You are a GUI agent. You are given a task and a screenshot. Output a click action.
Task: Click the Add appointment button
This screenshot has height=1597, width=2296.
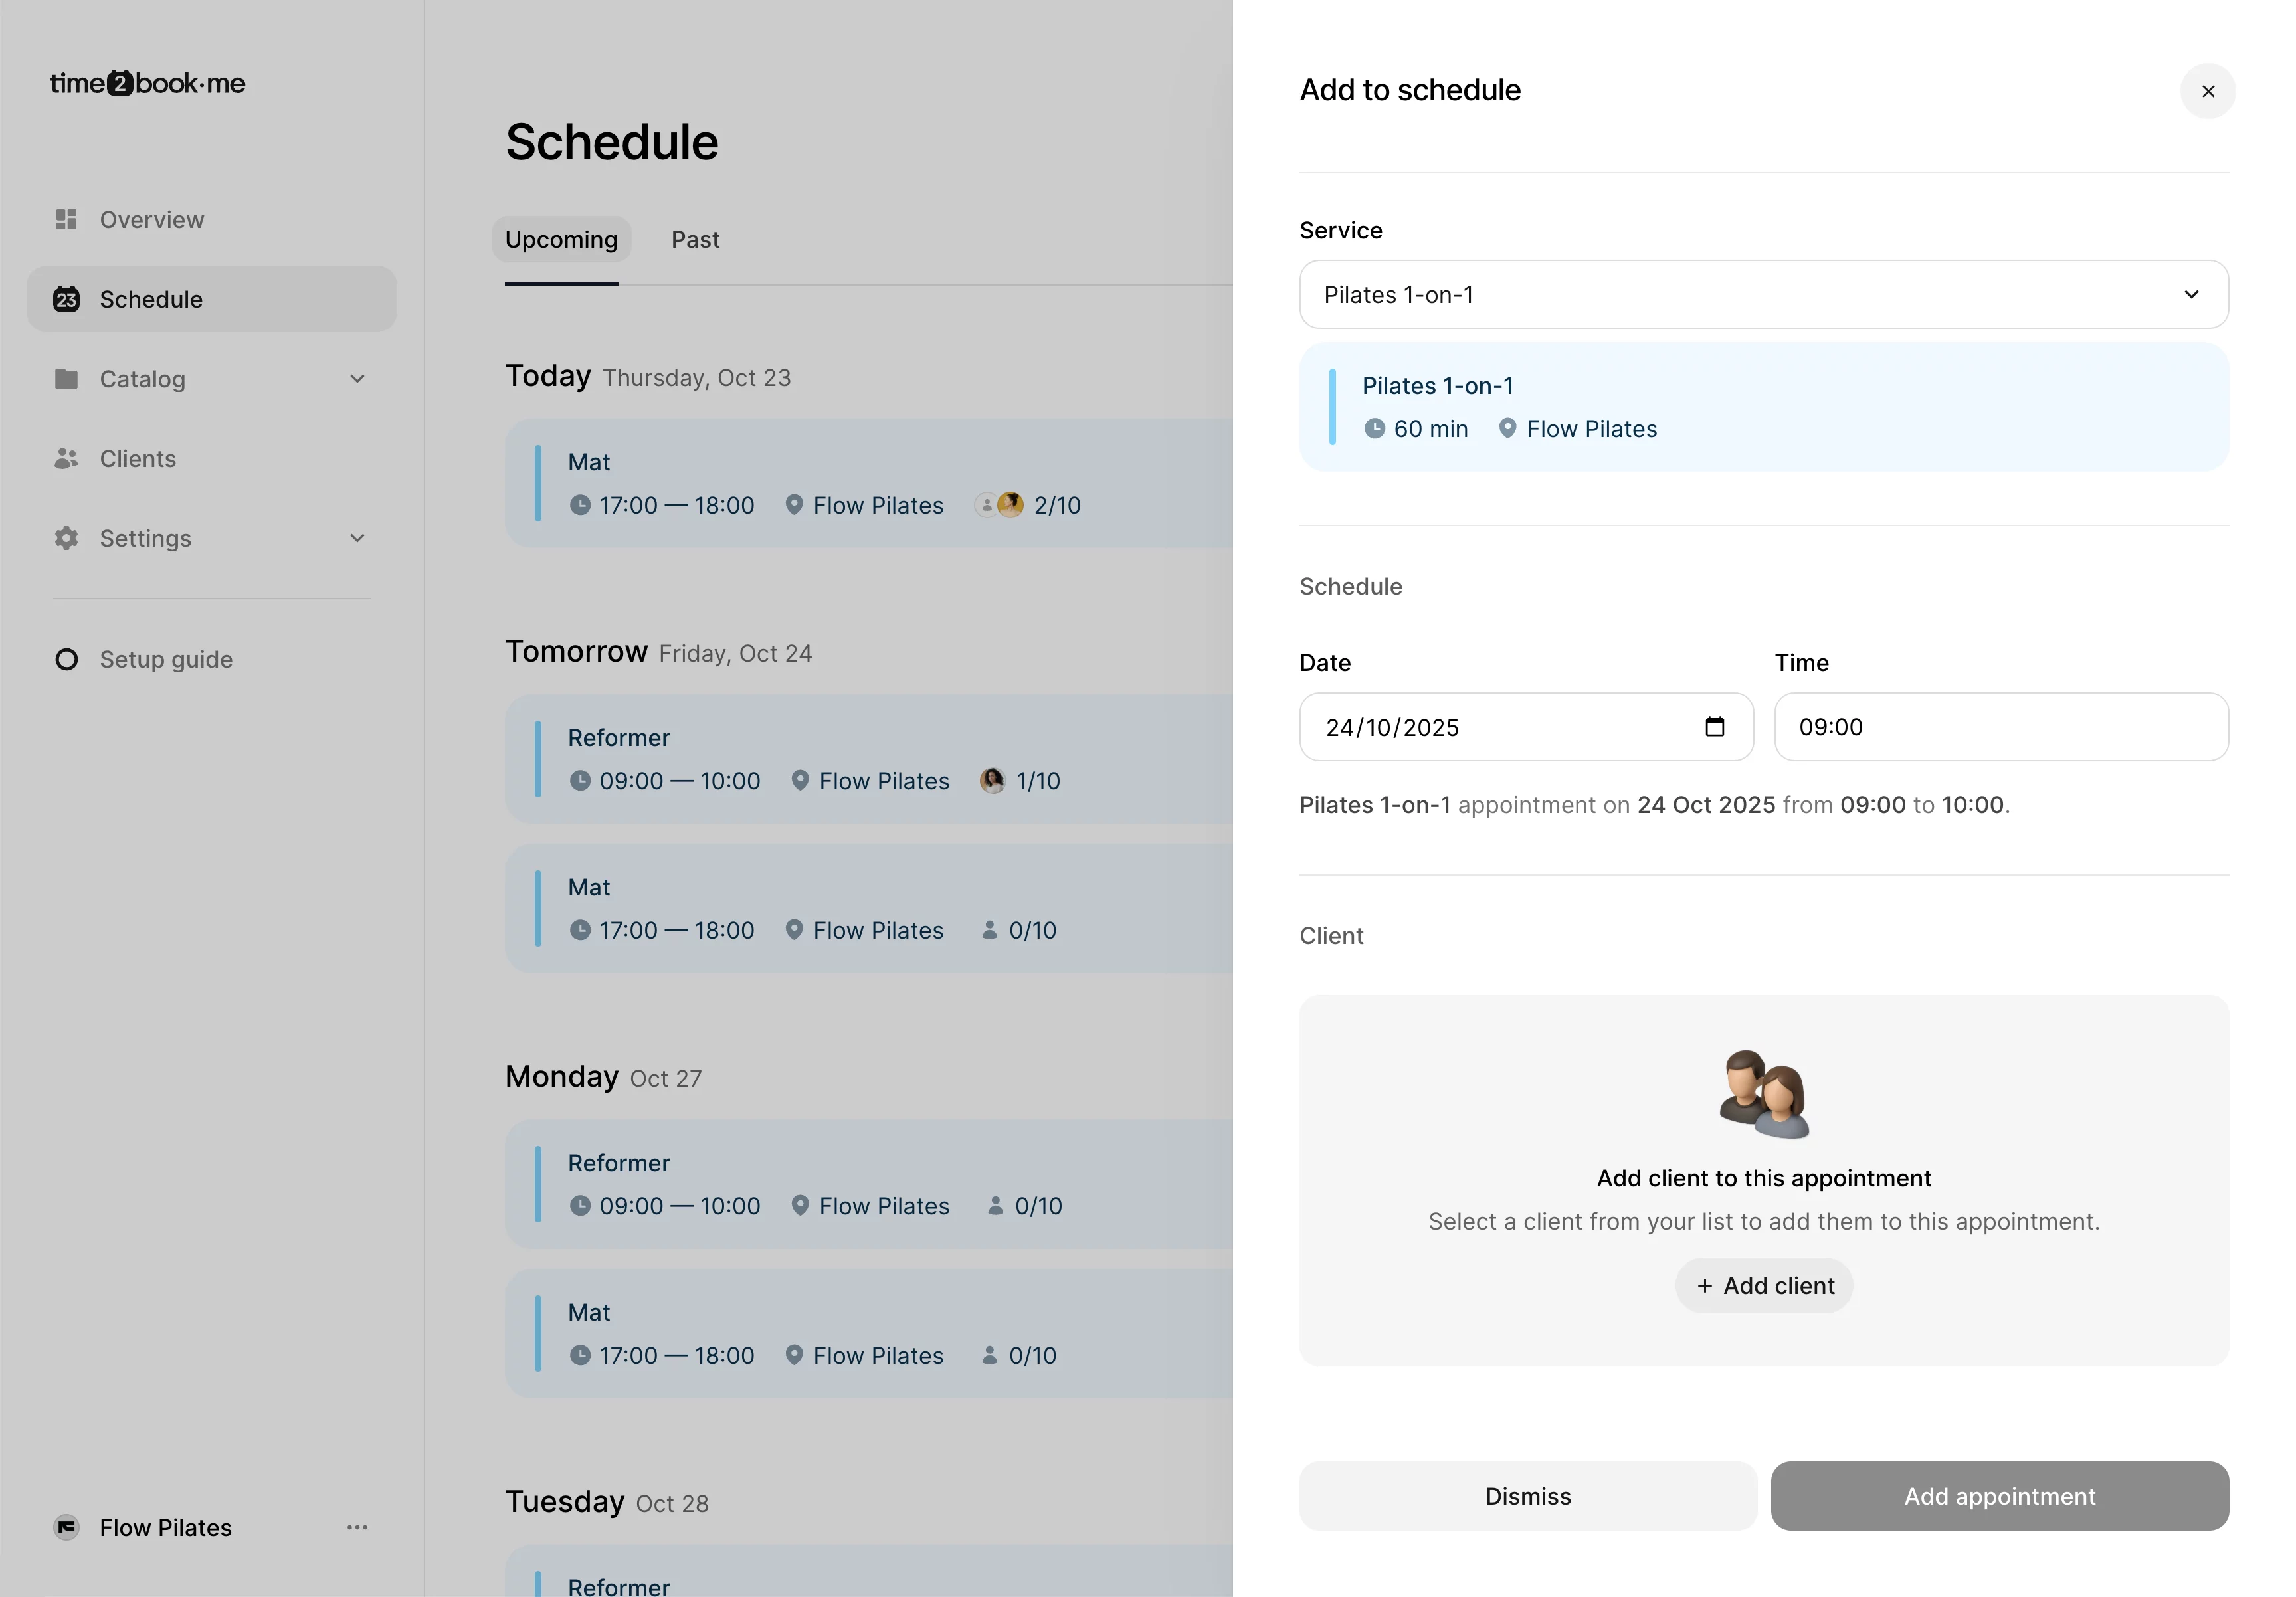click(1999, 1496)
